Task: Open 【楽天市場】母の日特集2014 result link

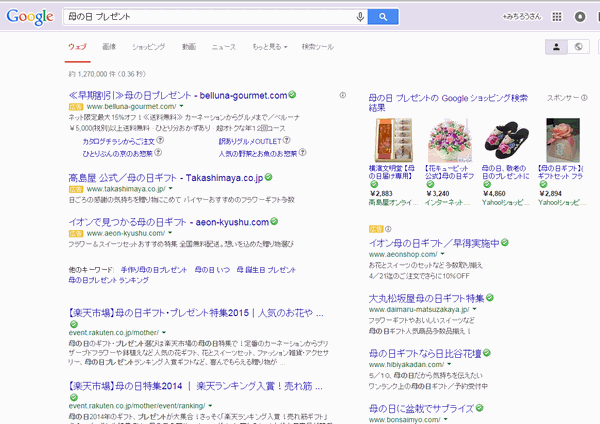Action: click(196, 386)
